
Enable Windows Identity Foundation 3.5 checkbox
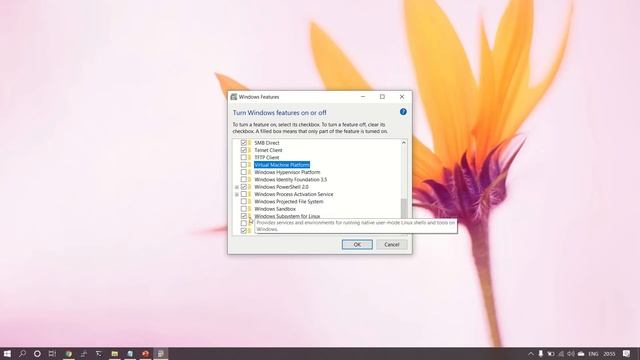point(244,180)
